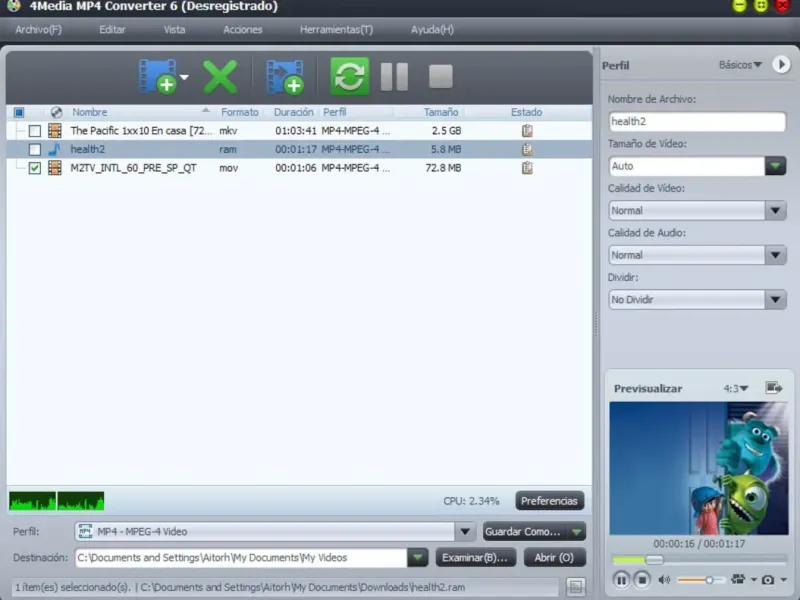Click the Examinar(B)... button

(476, 558)
